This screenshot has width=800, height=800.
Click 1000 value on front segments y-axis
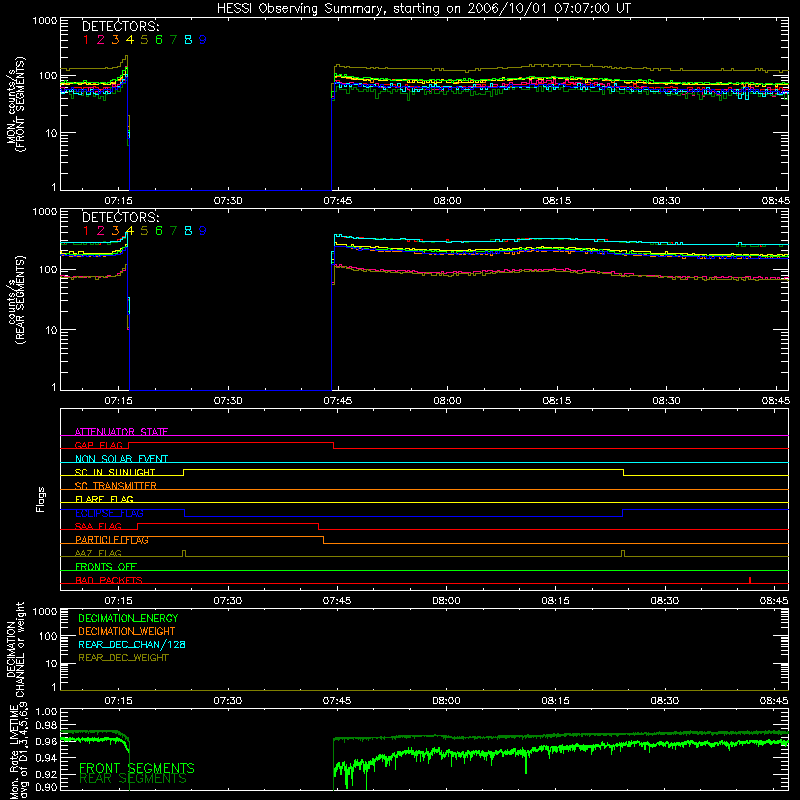(x=45, y=21)
